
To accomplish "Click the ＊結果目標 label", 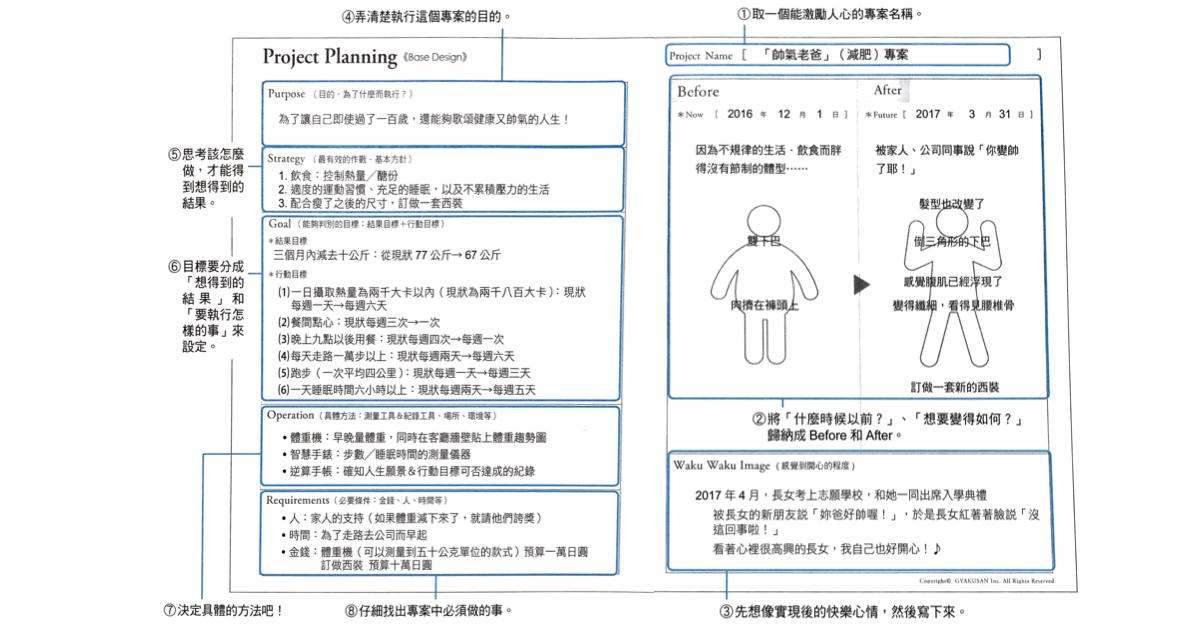I will (x=289, y=241).
